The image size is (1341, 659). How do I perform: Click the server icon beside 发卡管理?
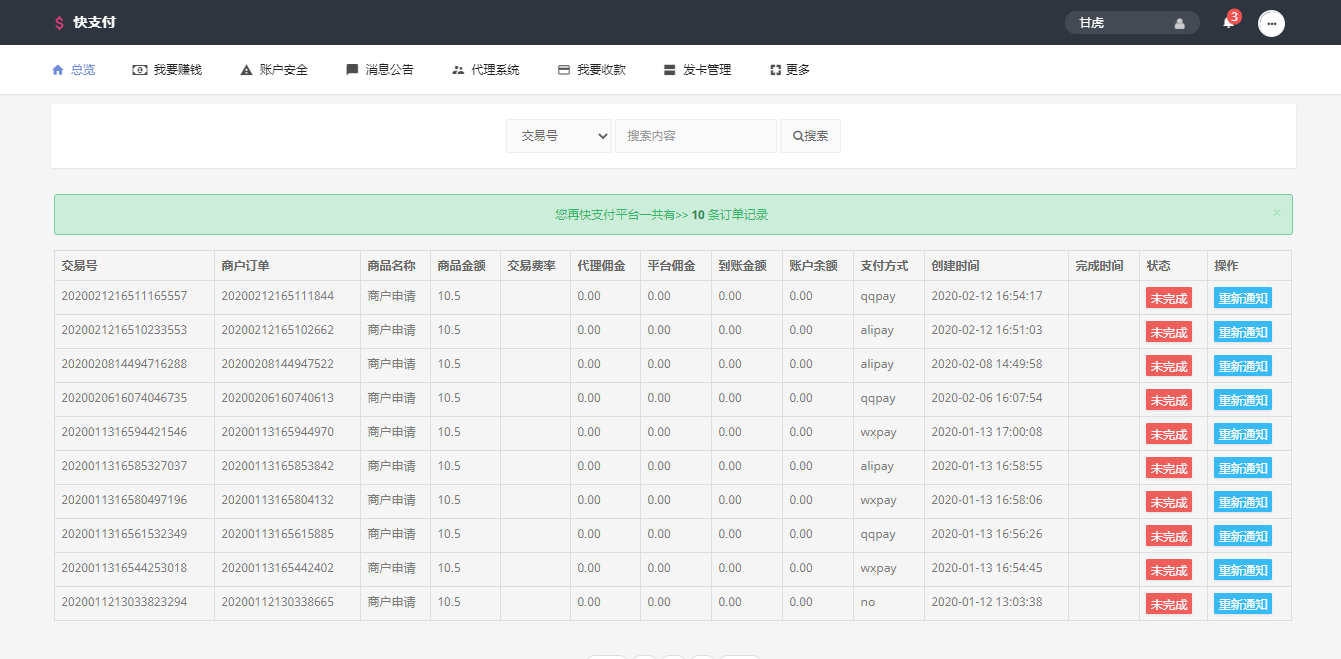pos(670,70)
